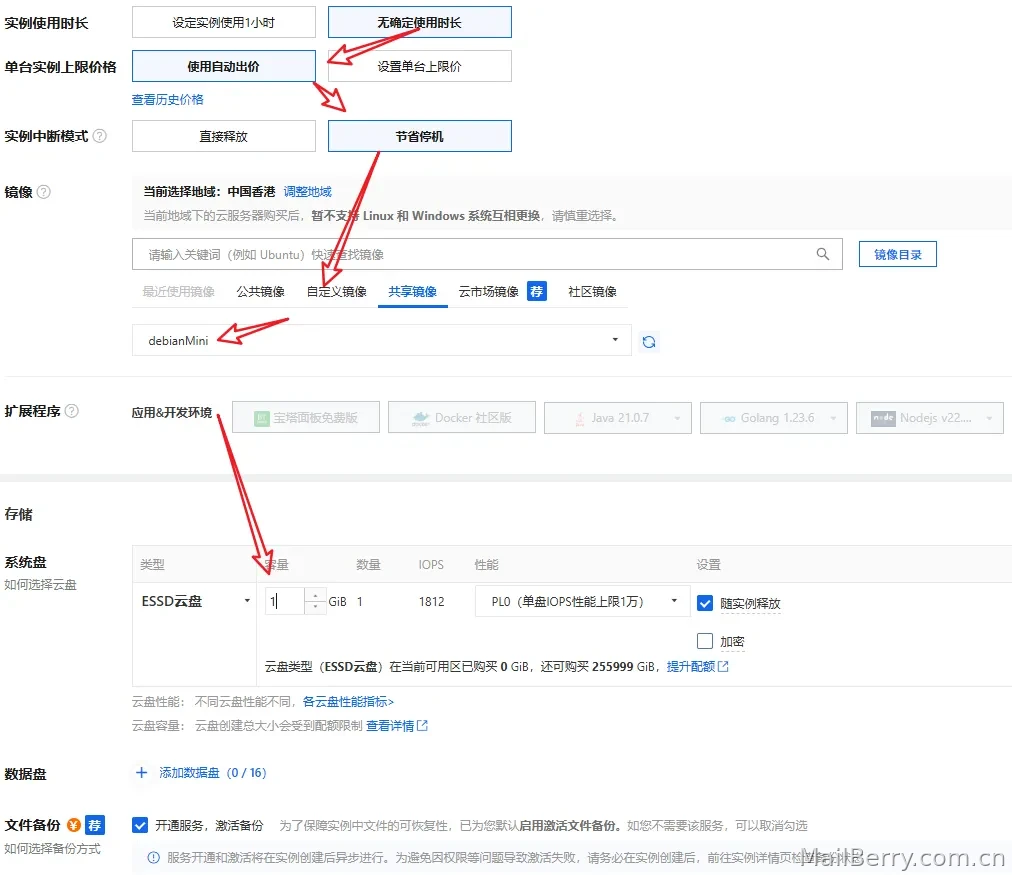
Task: Switch to 自定义镜像 tab
Action: point(337,292)
